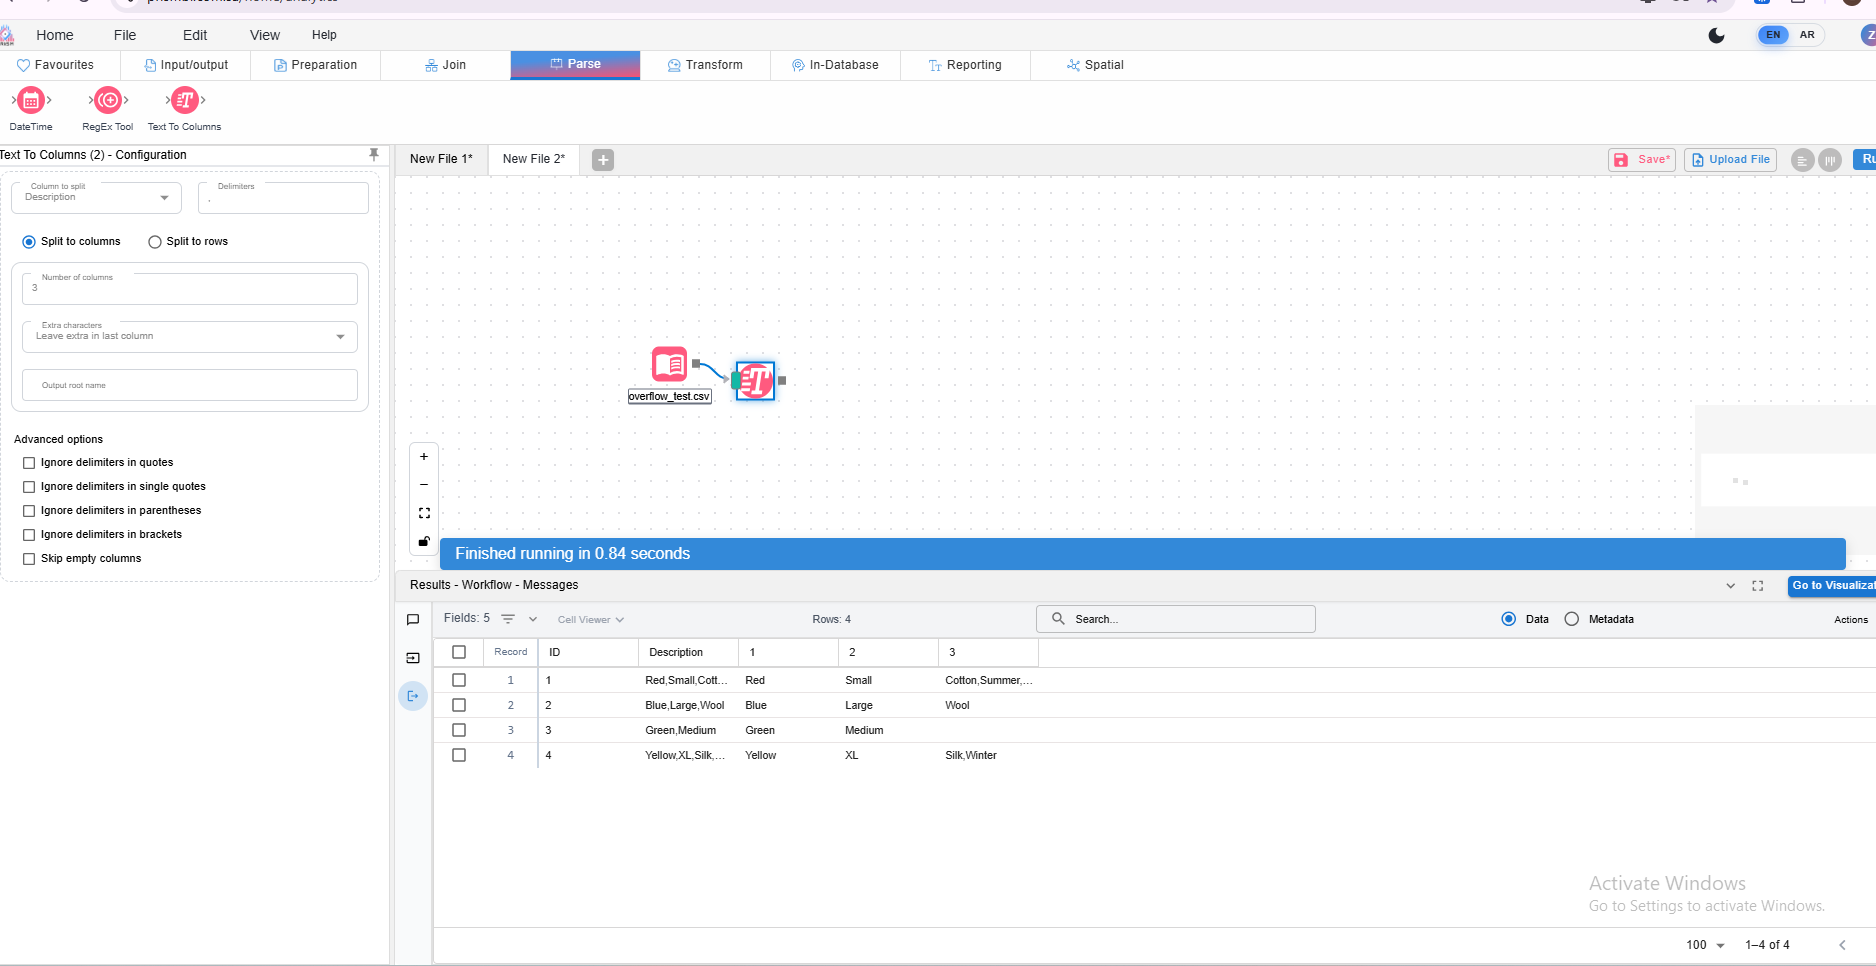This screenshot has height=966, width=1876.
Task: Click the results Search field
Action: (1176, 620)
